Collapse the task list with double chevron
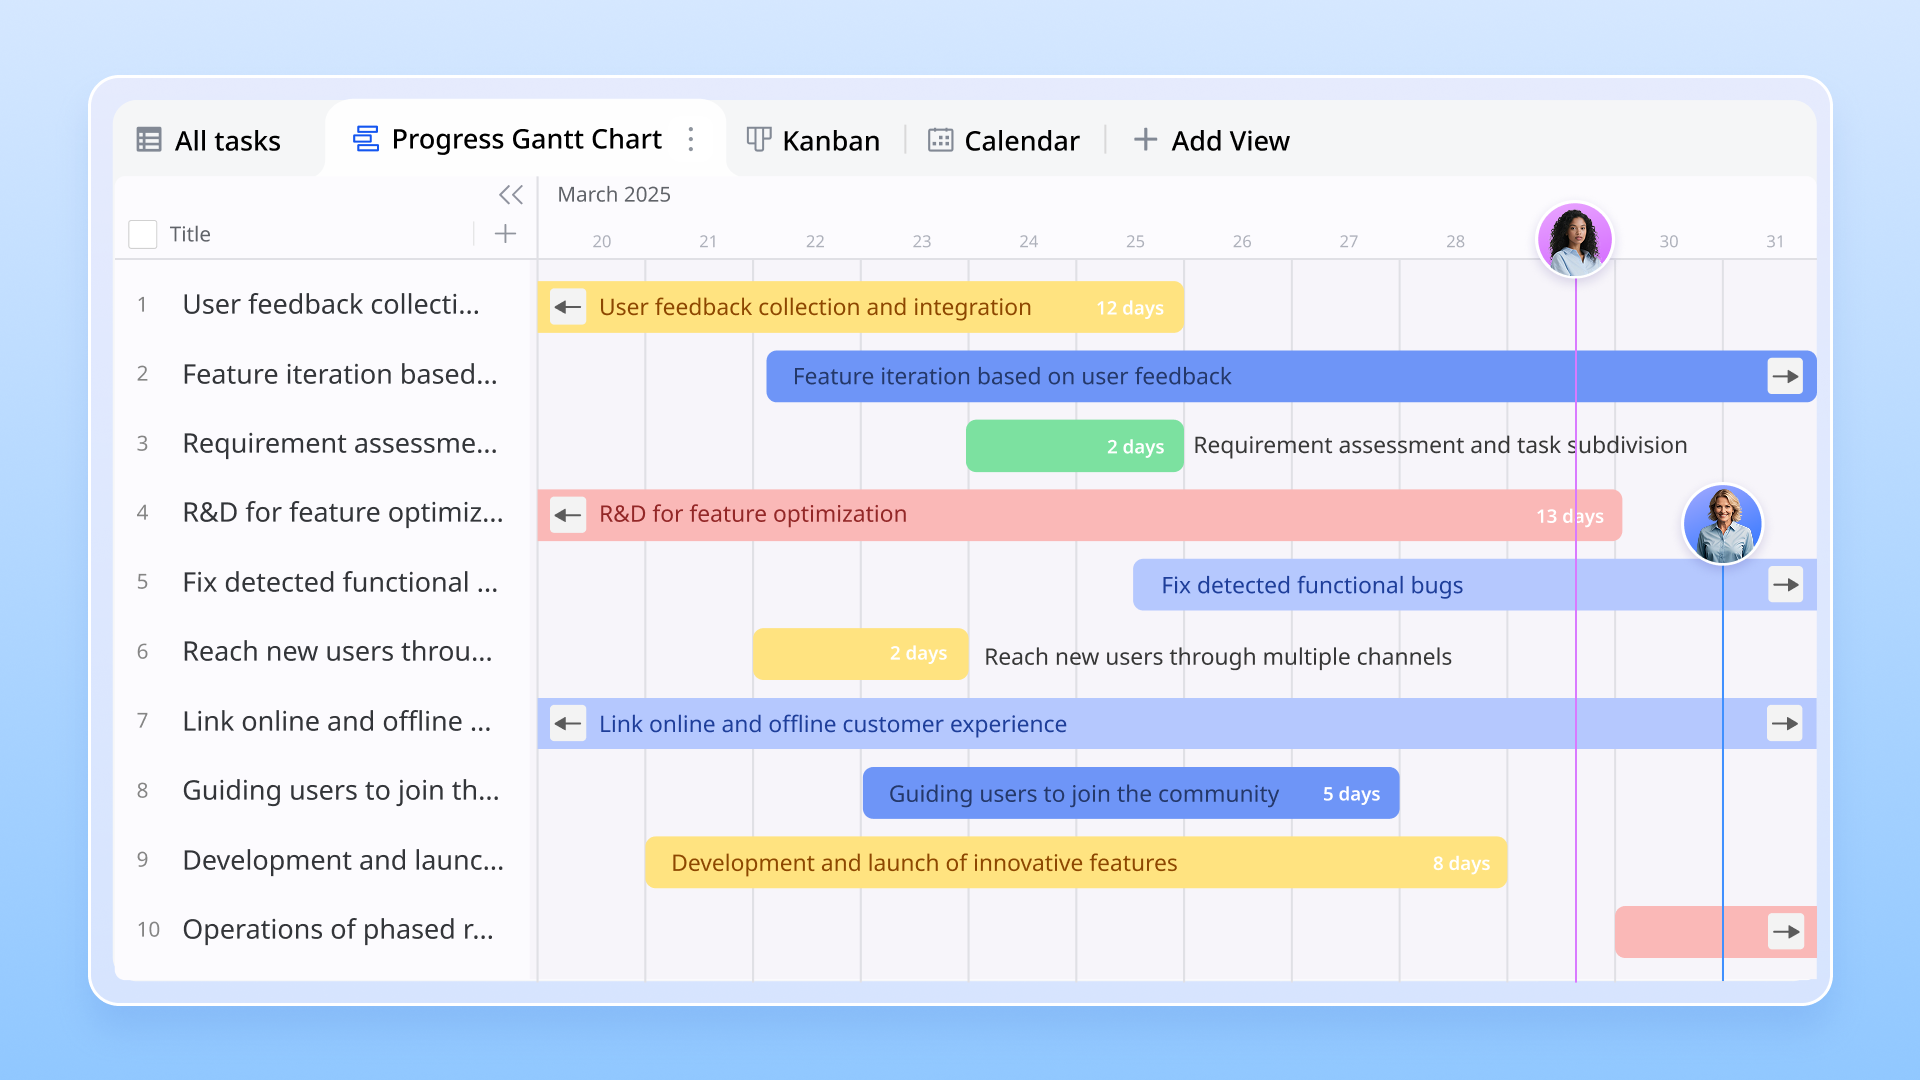This screenshot has height=1080, width=1920. (511, 194)
